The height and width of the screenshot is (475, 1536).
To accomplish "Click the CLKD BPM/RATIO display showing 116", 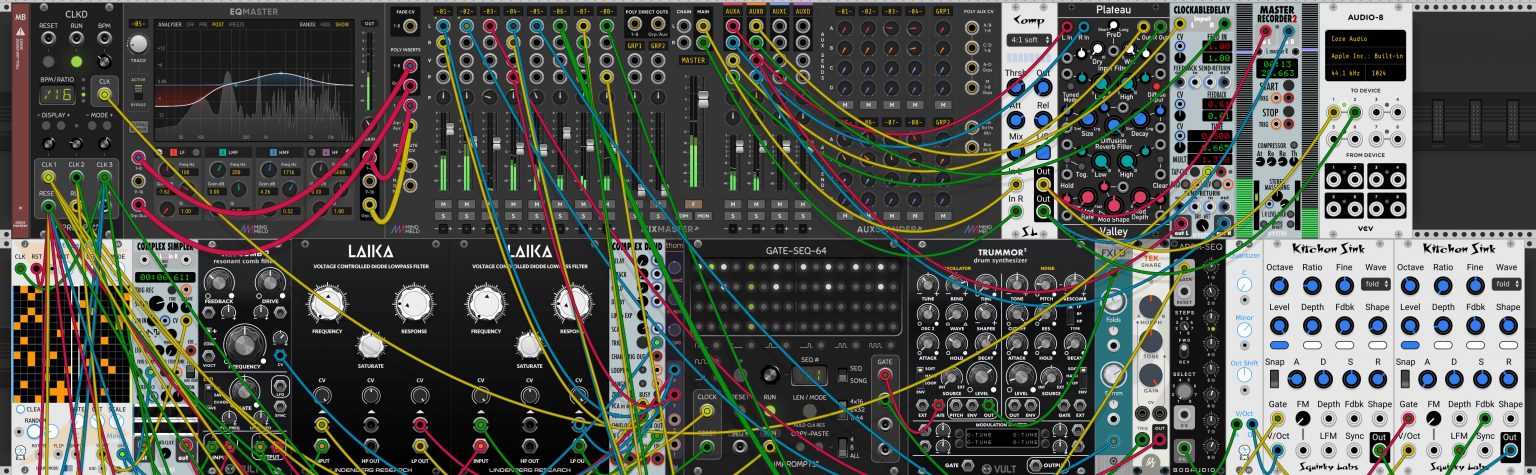I will 57,94.
